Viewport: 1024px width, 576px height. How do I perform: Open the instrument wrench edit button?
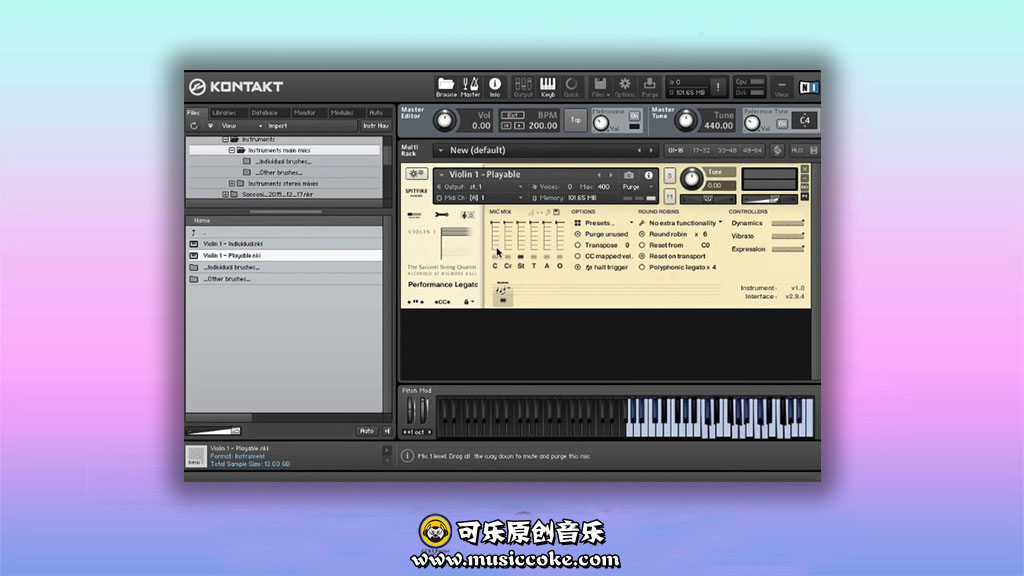tap(415, 174)
